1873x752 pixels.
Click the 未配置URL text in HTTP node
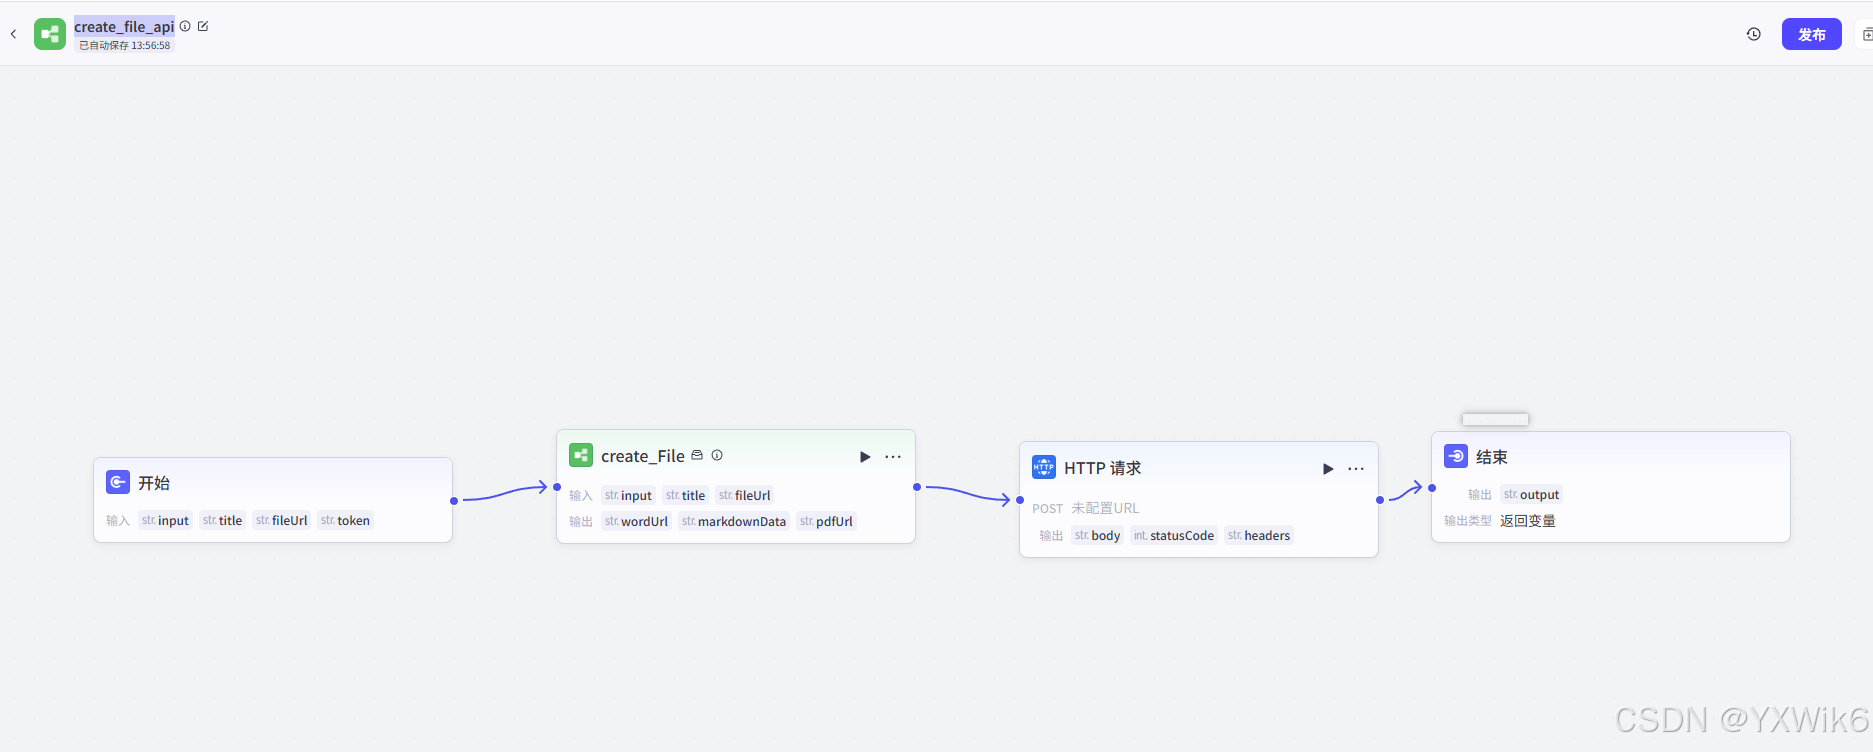[1105, 508]
